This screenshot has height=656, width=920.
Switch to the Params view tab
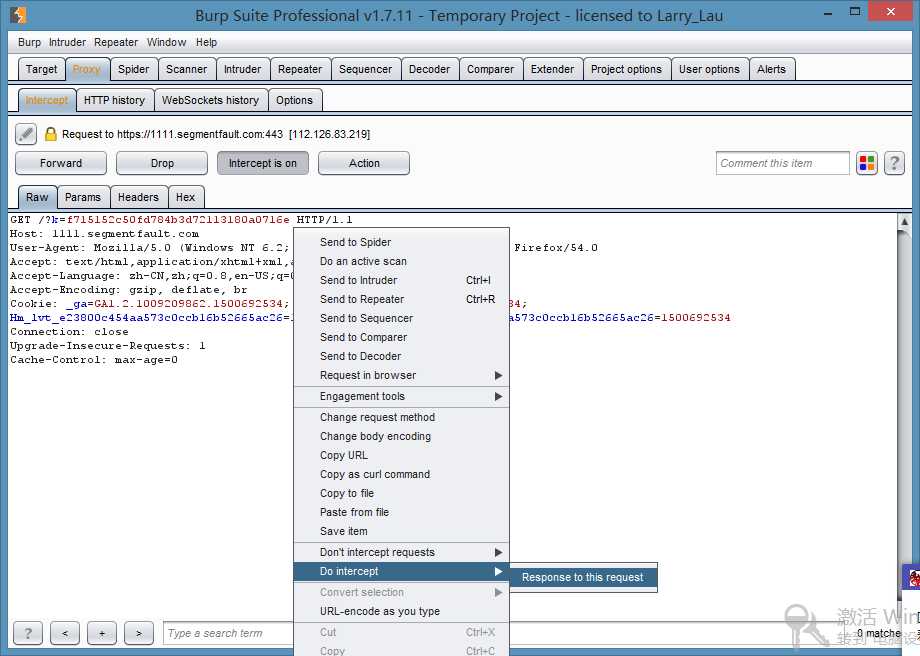point(83,197)
